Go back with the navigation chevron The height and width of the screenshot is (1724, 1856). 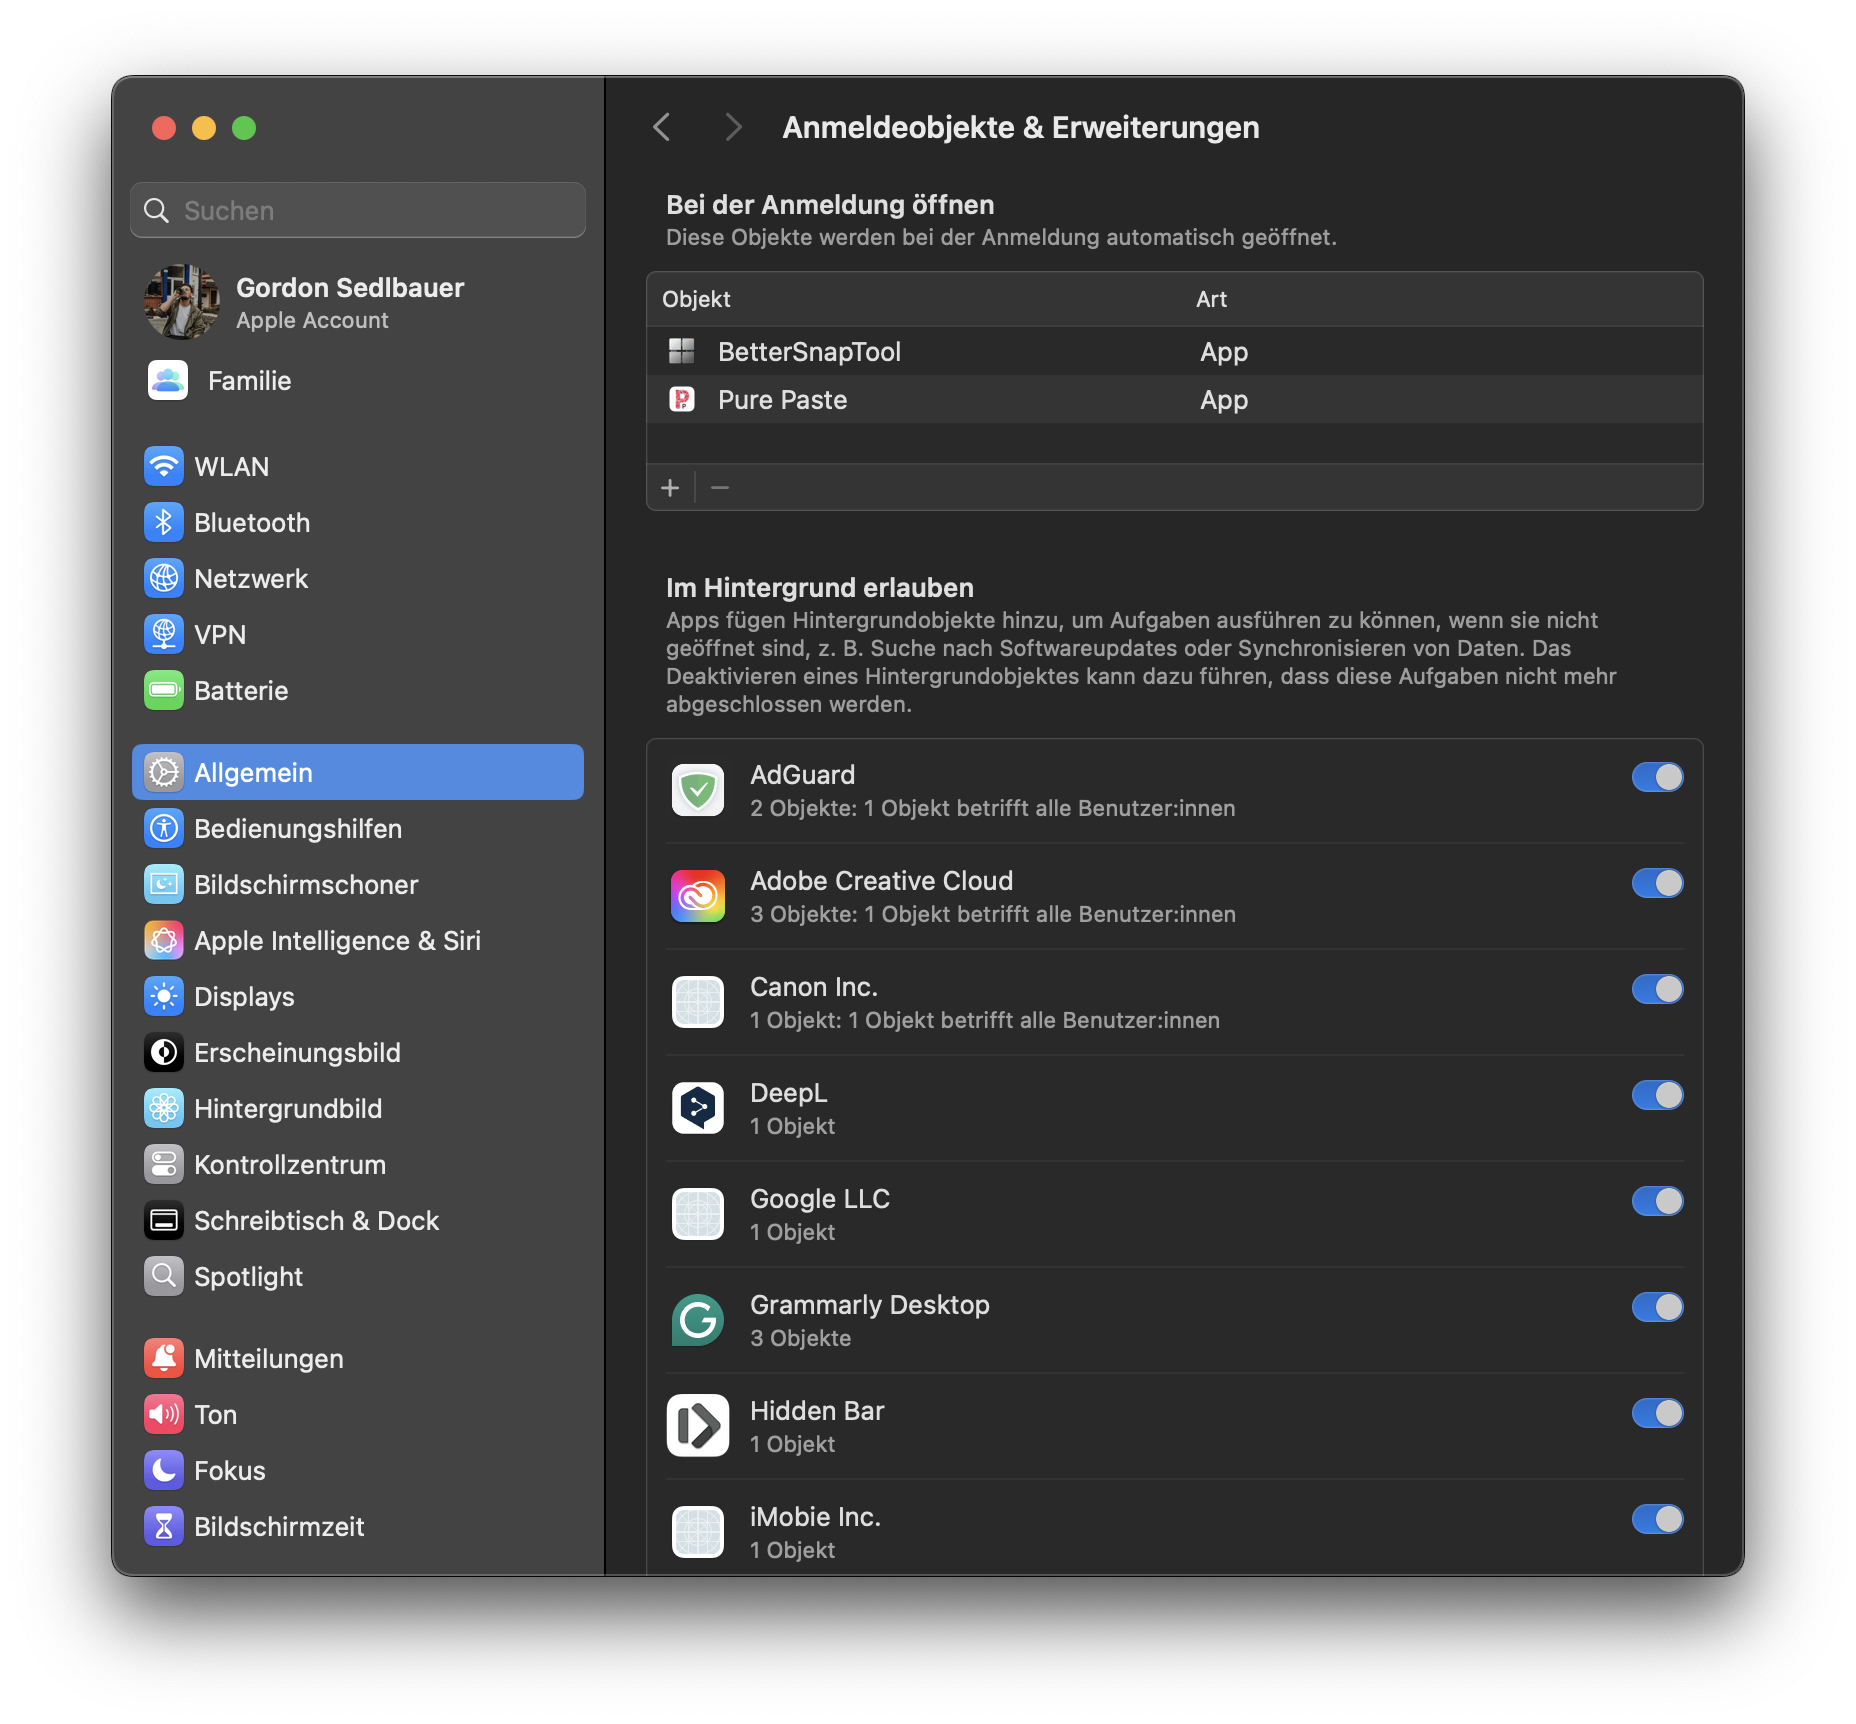pyautogui.click(x=661, y=127)
